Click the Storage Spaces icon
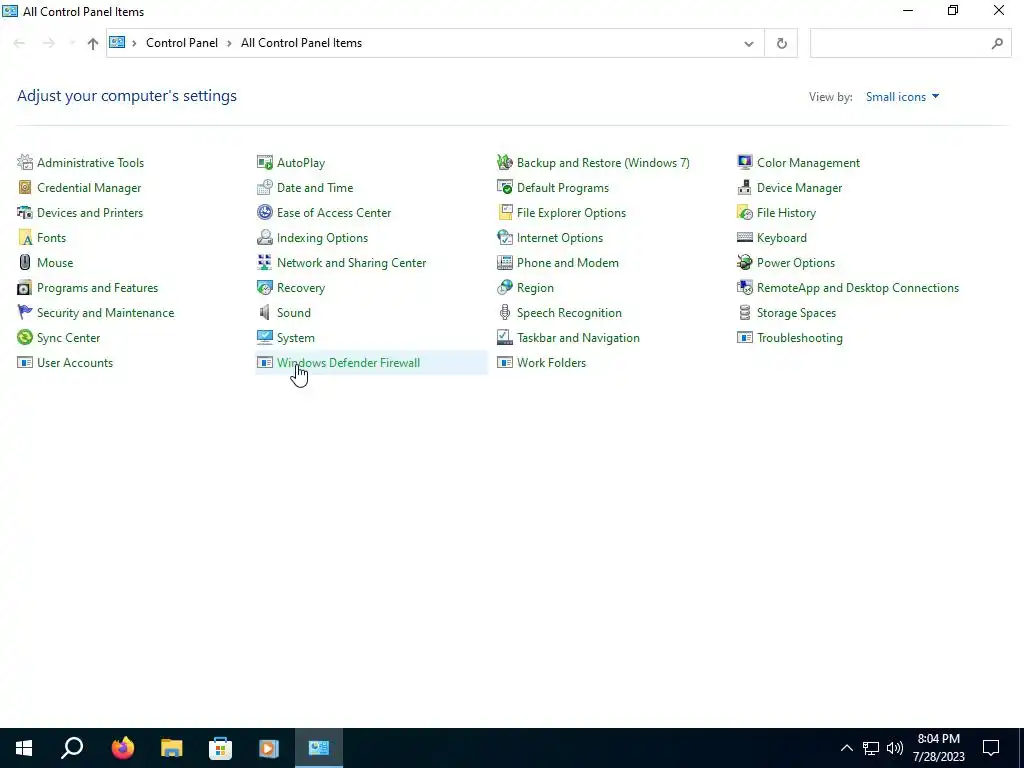1024x768 pixels. click(744, 313)
